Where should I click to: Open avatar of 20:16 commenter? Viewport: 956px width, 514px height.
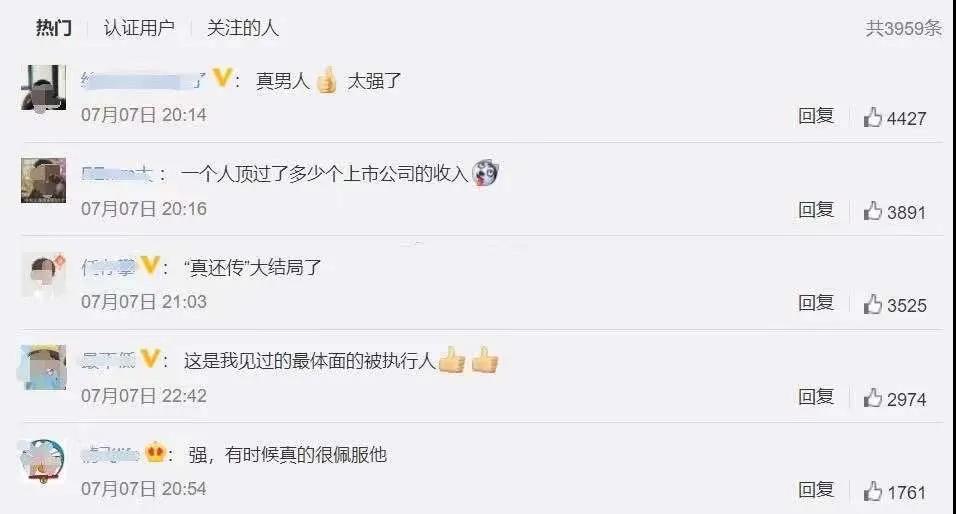tap(43, 180)
